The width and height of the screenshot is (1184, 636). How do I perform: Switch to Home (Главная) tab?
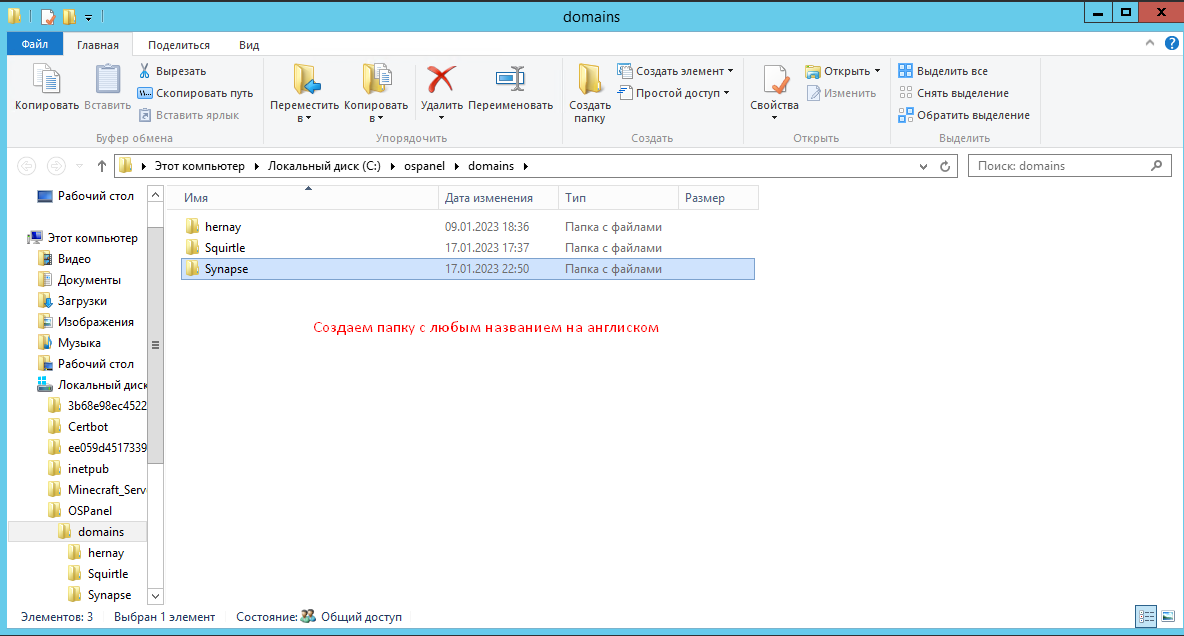97,45
